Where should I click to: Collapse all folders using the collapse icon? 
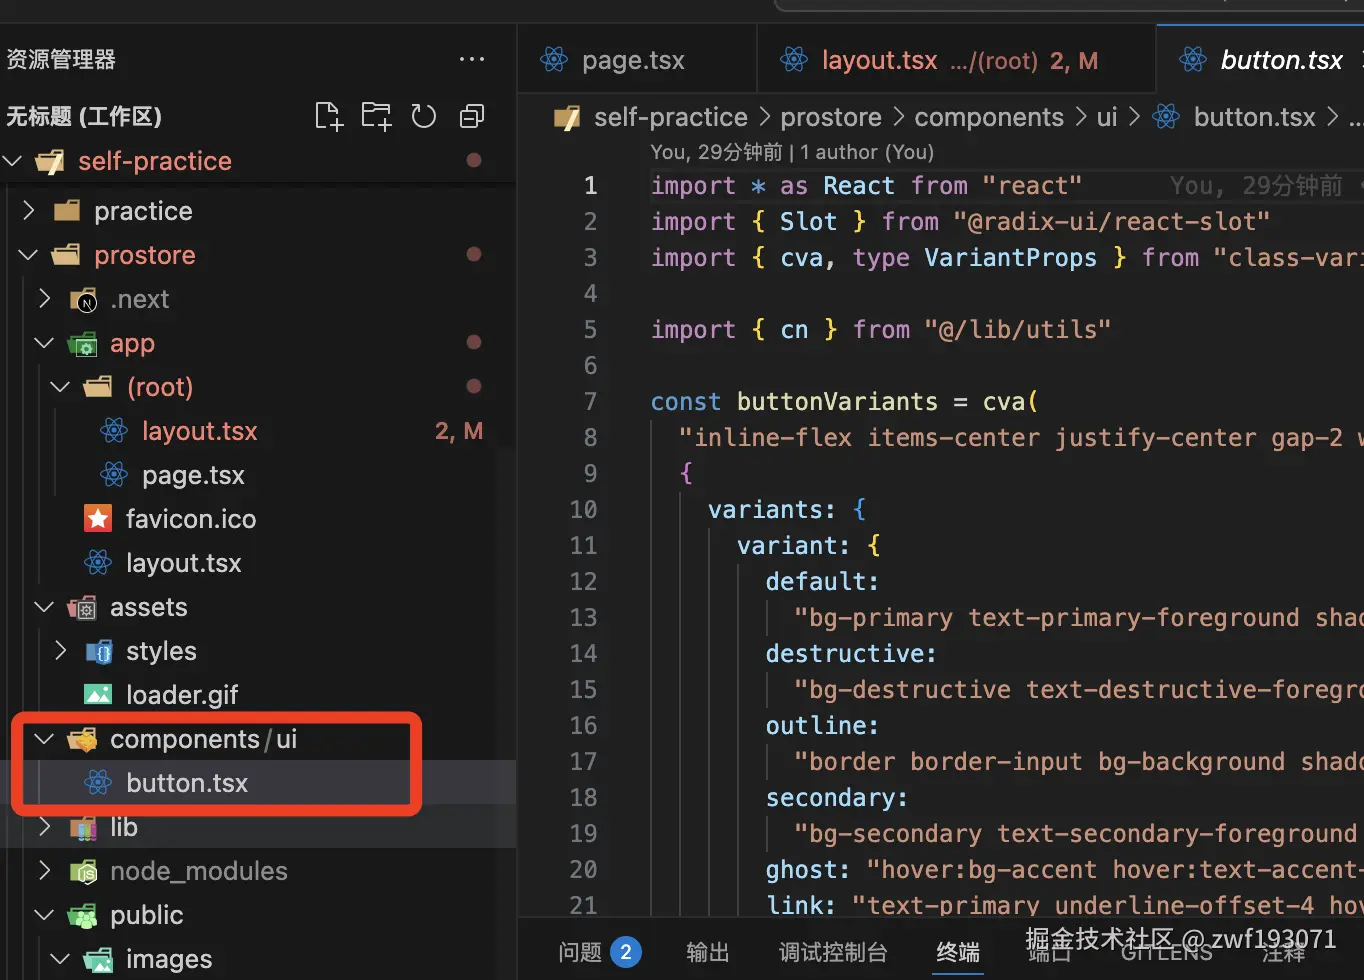[x=471, y=116]
